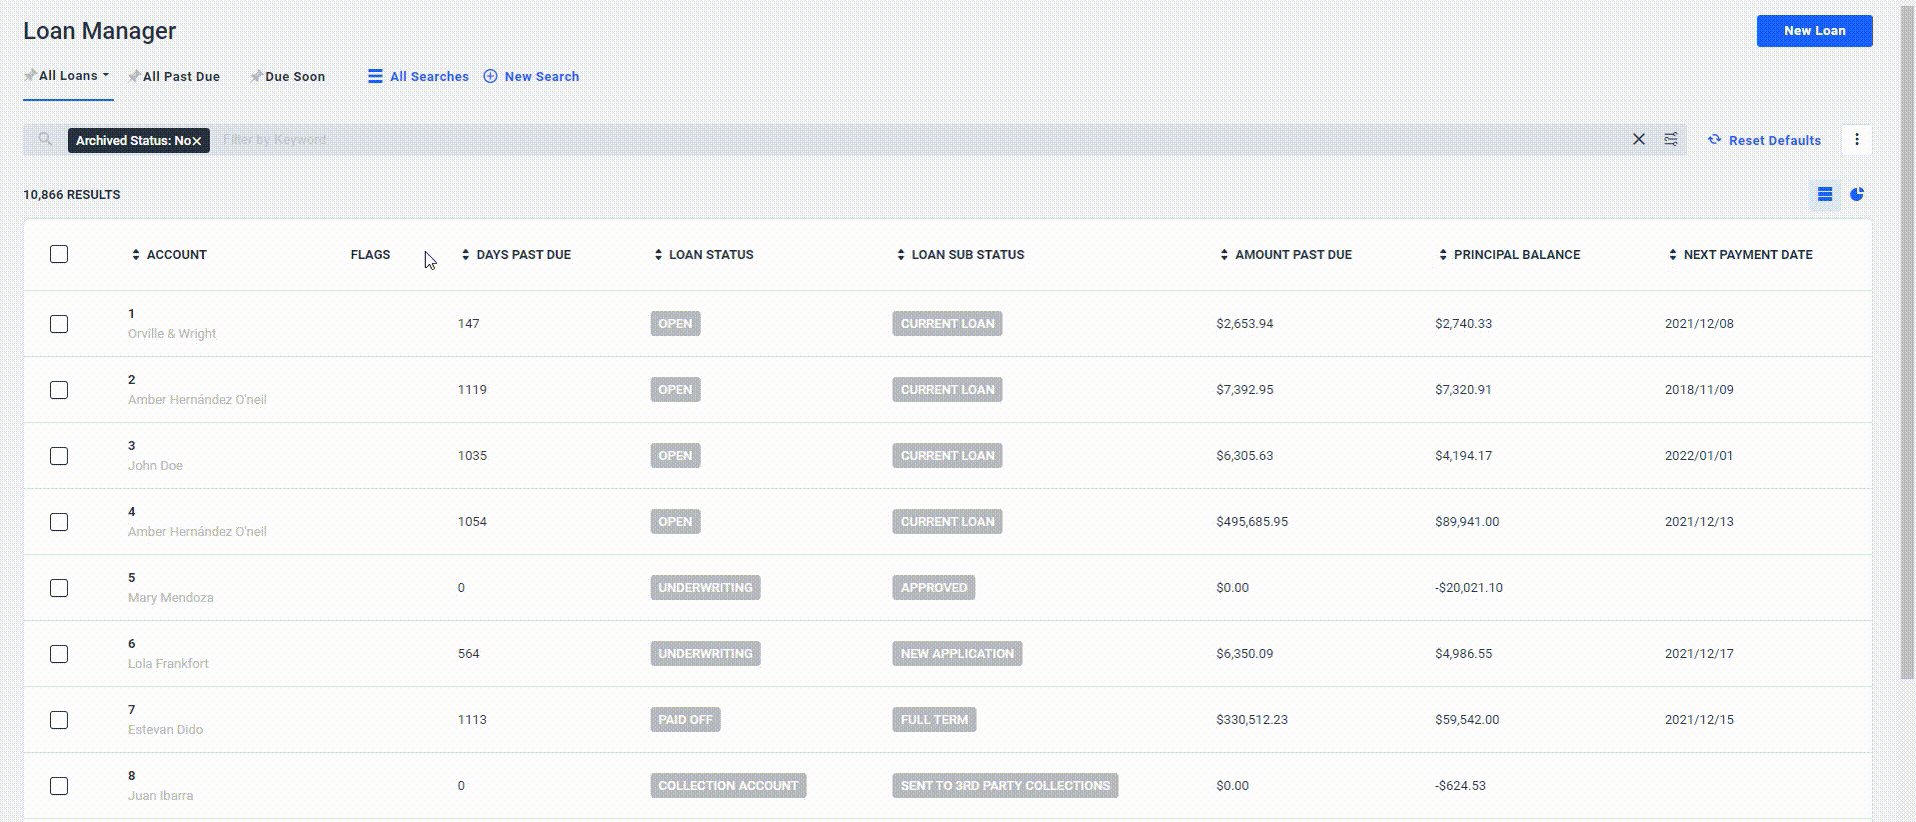Click the pin icon beside All Loans
Viewport: 1916px width, 822px height.
point(30,75)
